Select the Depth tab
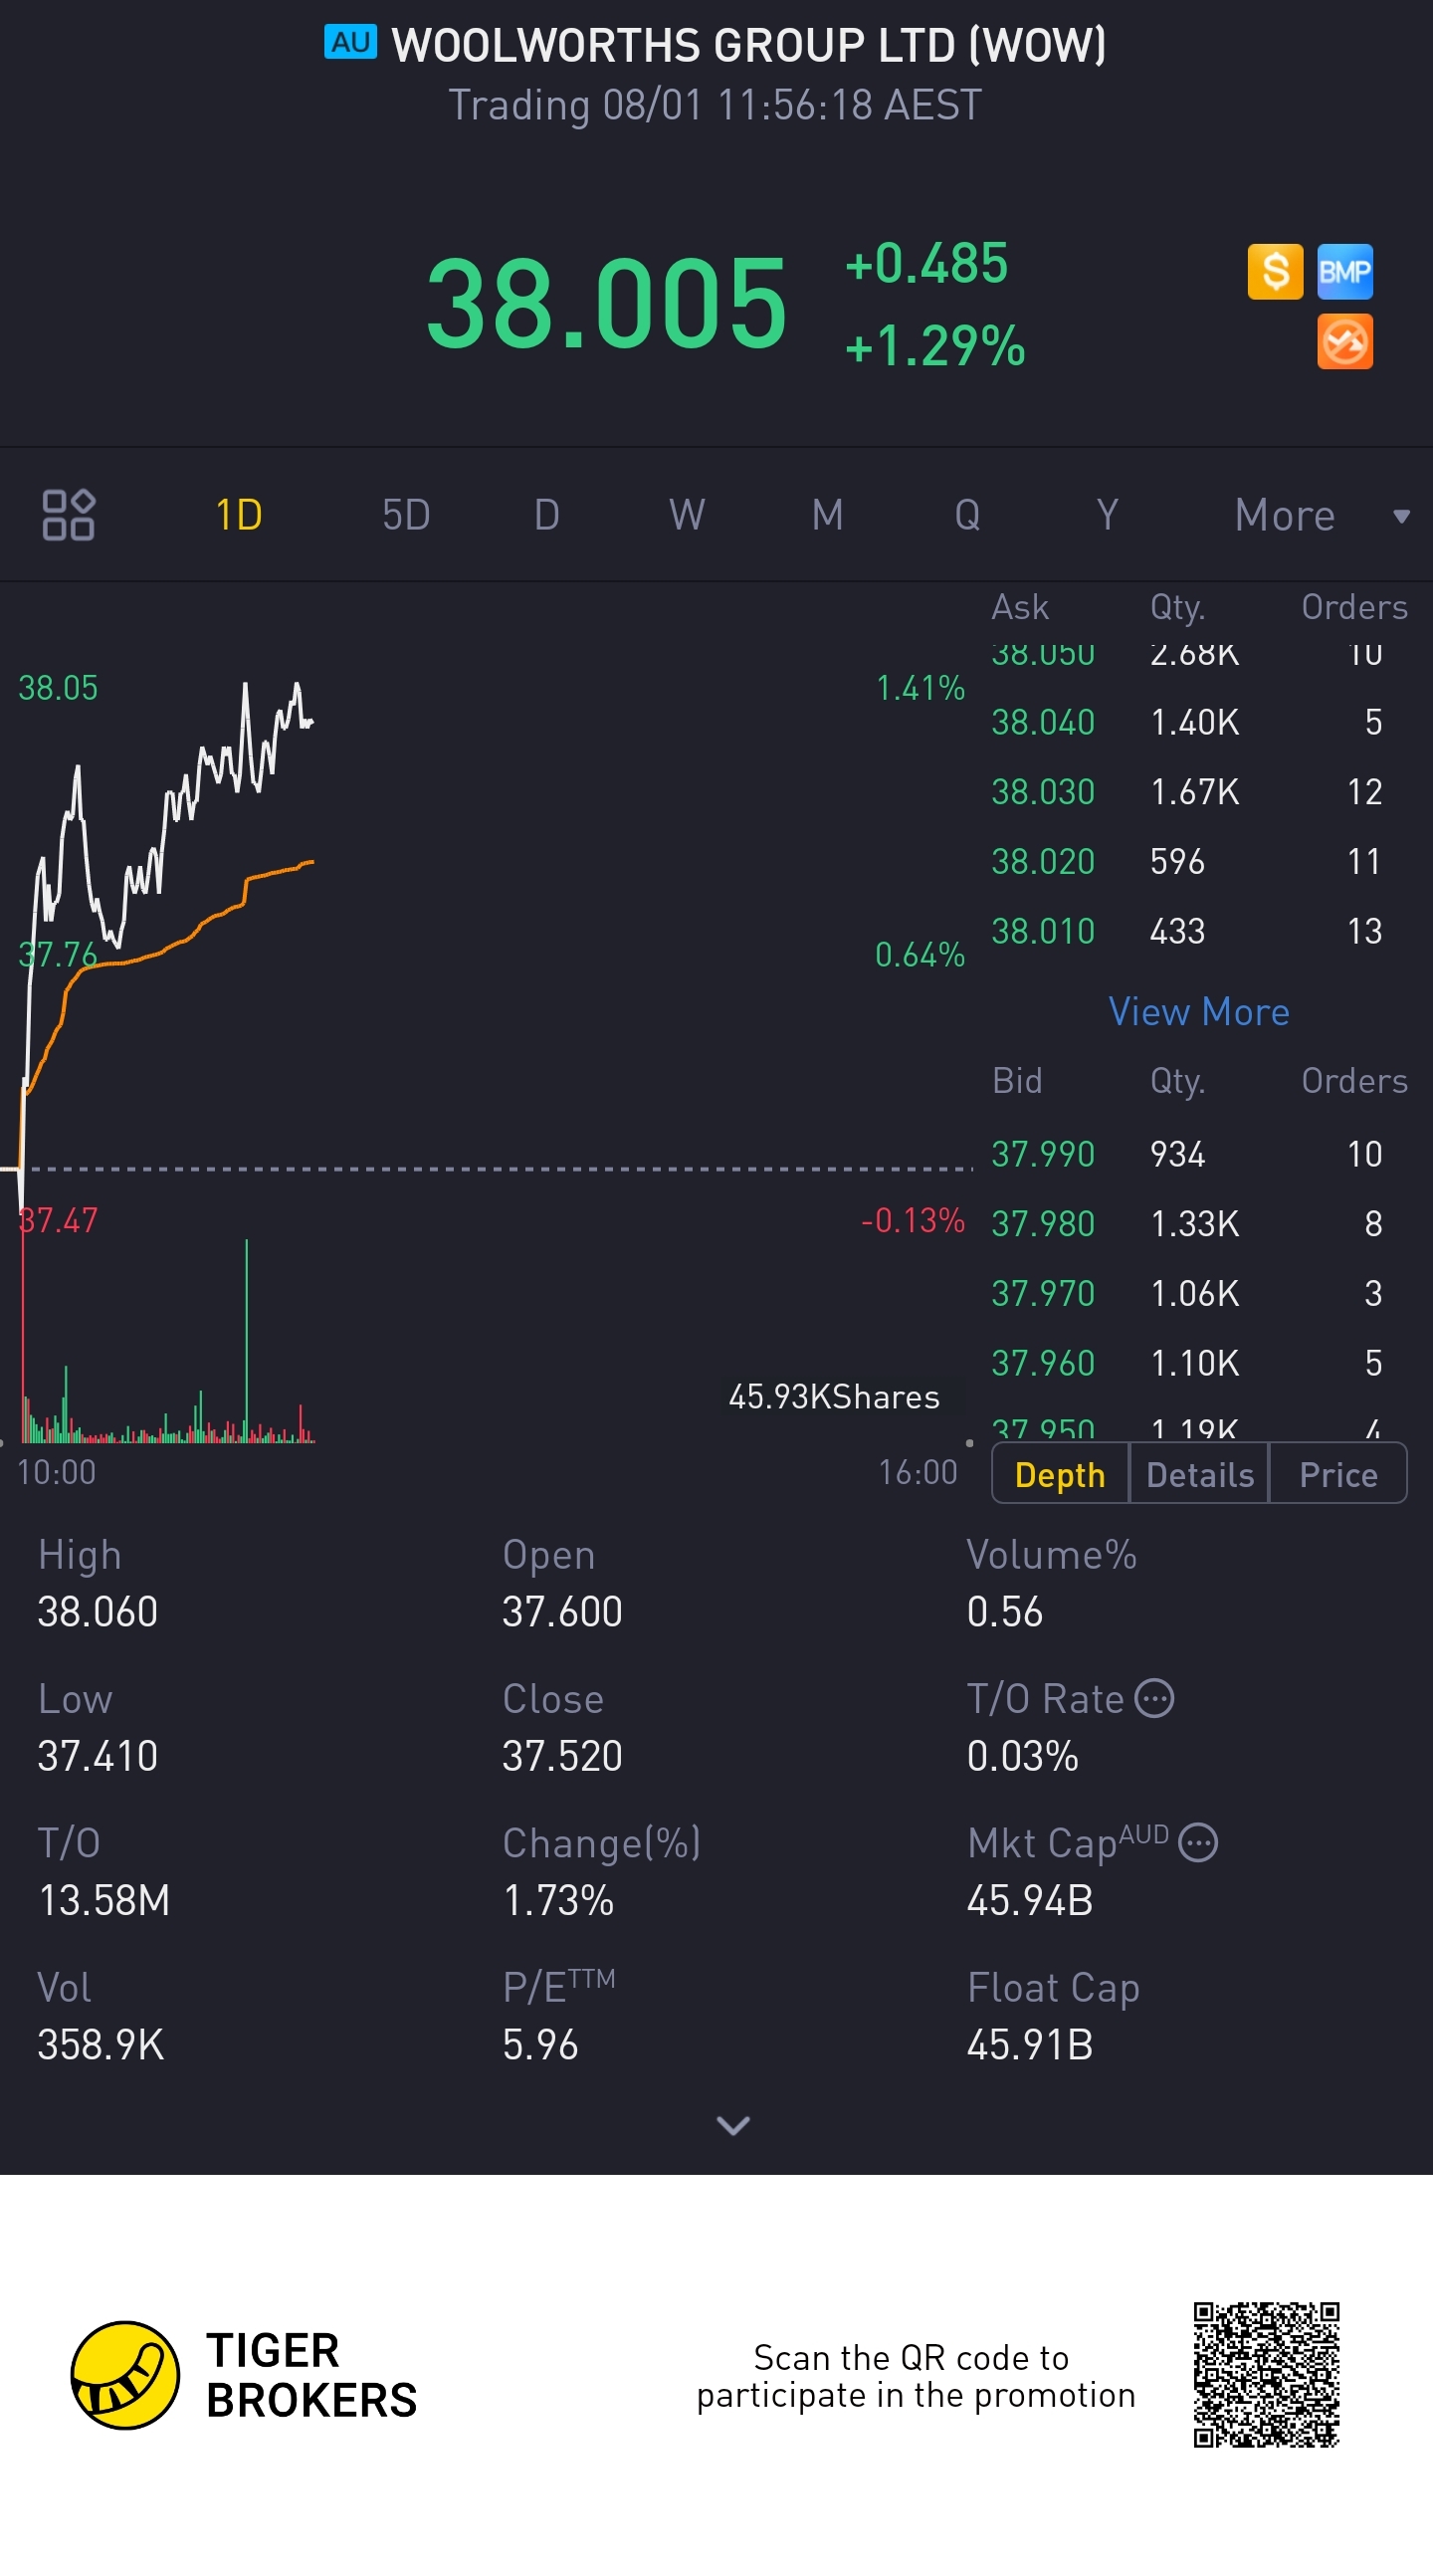 (1060, 1474)
